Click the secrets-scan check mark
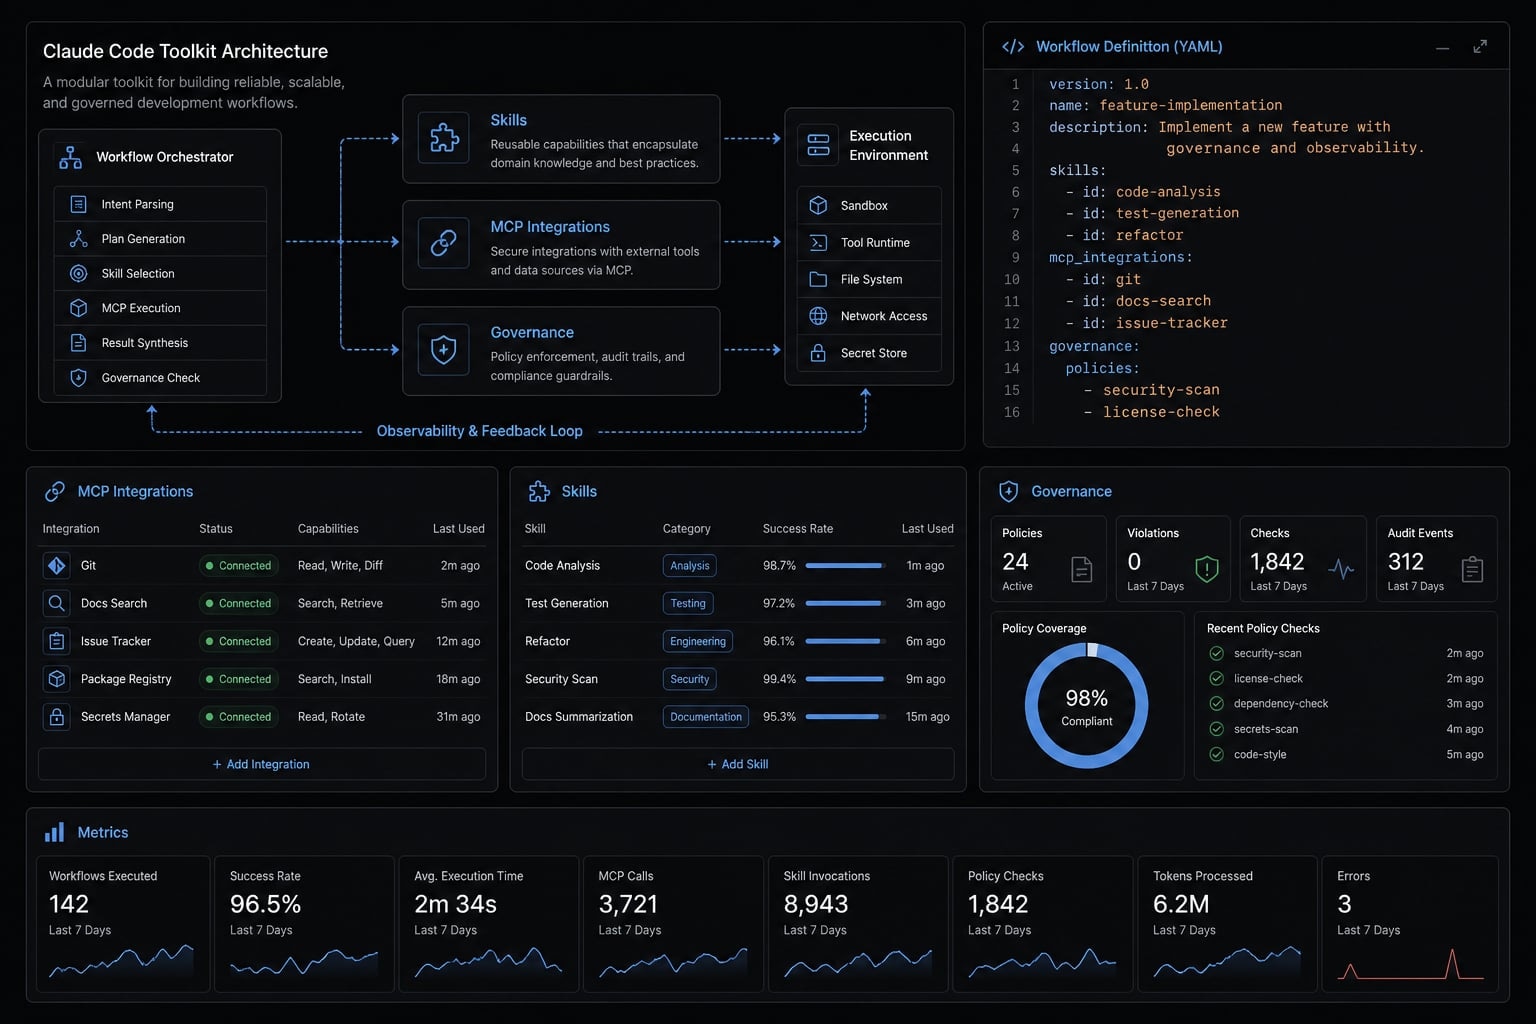The height and width of the screenshot is (1024, 1536). 1216,729
